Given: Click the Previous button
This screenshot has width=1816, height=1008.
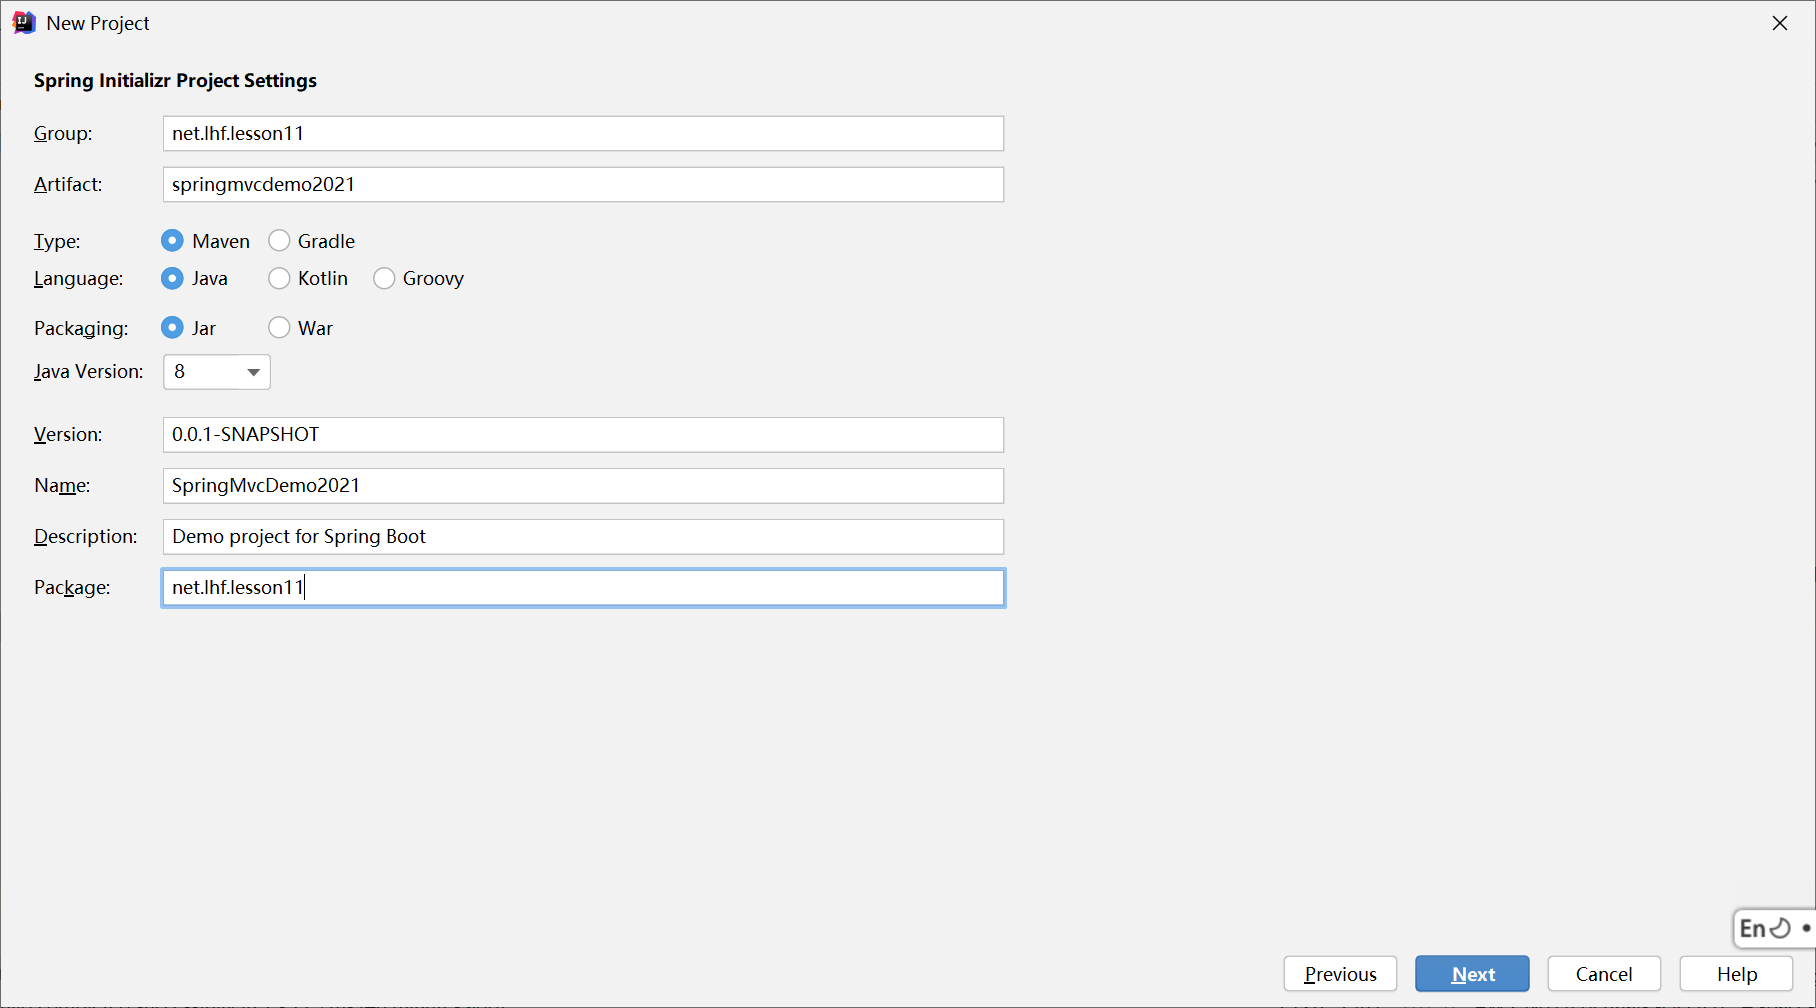Looking at the screenshot, I should click(1340, 974).
